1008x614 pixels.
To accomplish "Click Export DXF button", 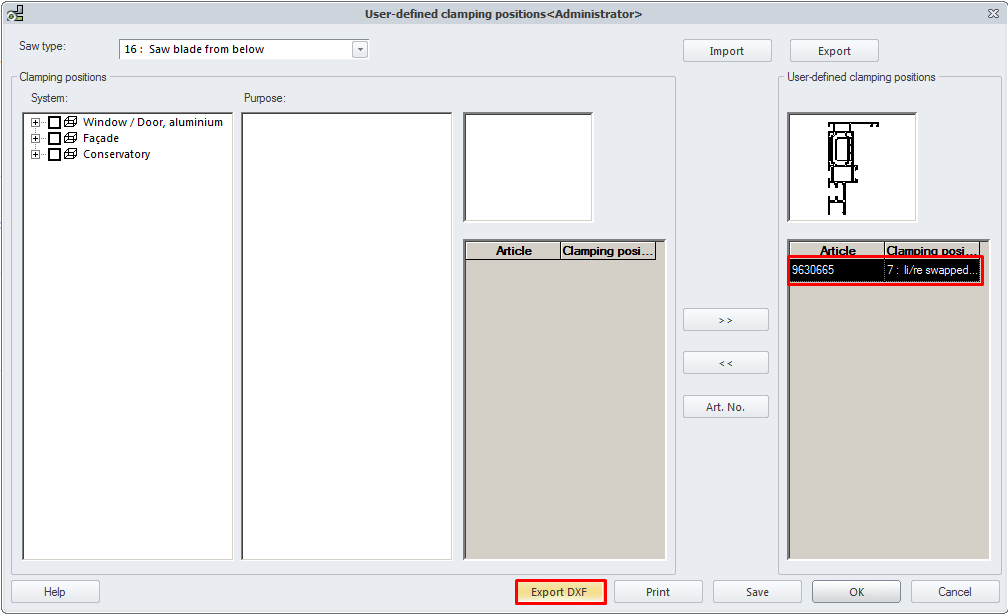I will 561,592.
